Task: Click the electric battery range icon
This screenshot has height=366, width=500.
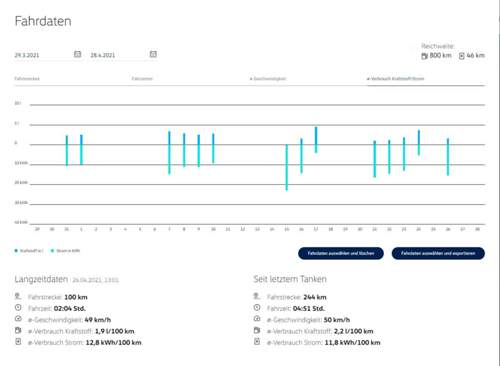Action: (462, 56)
